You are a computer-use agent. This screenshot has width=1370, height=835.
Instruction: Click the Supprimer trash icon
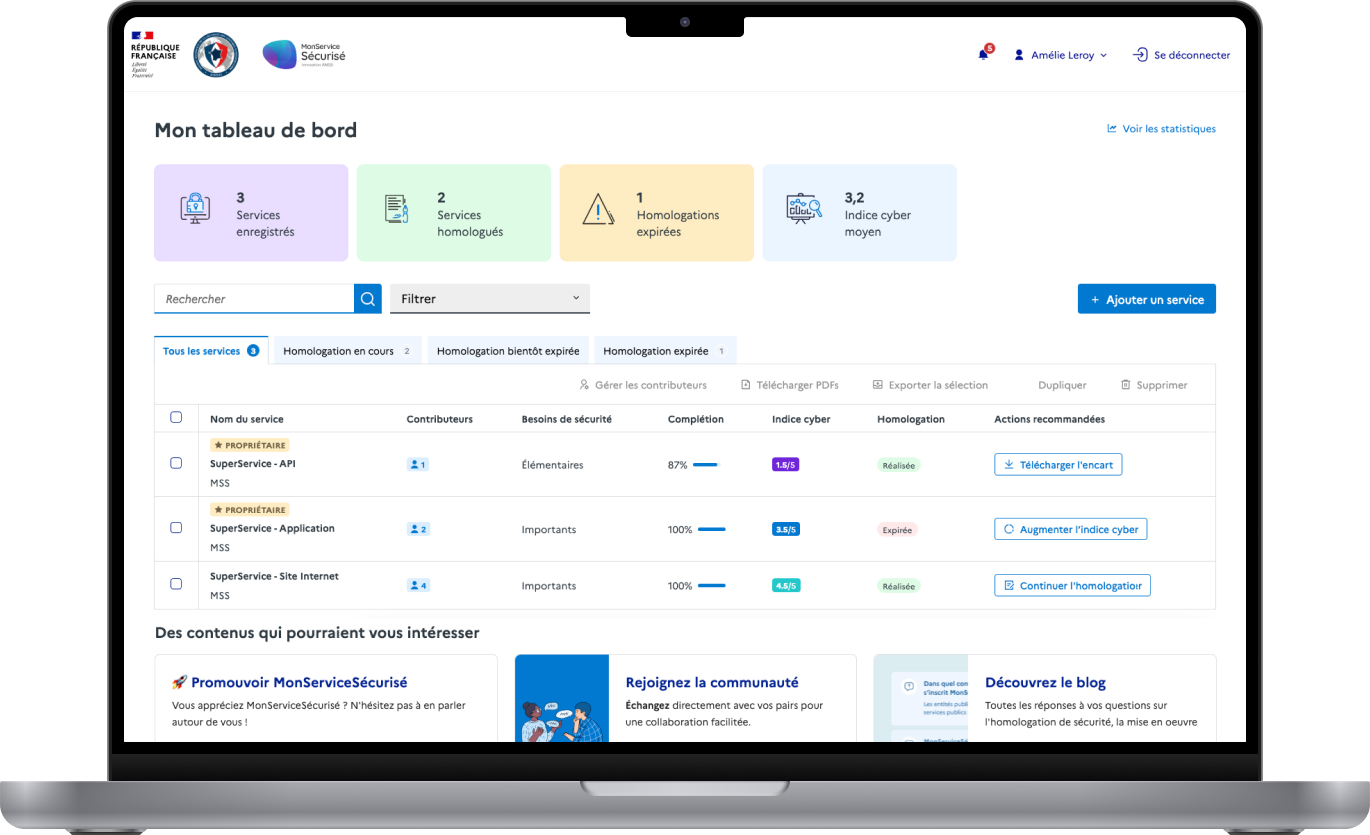tap(1126, 385)
